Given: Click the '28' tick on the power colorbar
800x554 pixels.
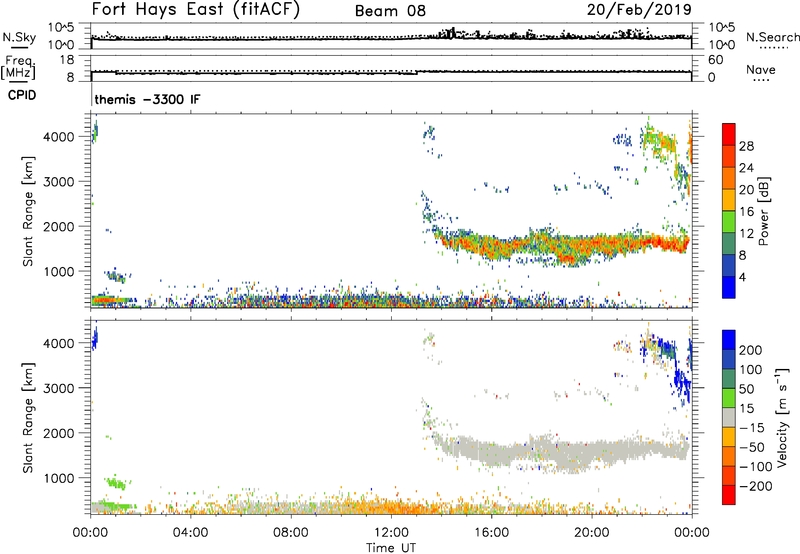Looking at the screenshot, I should (x=746, y=146).
